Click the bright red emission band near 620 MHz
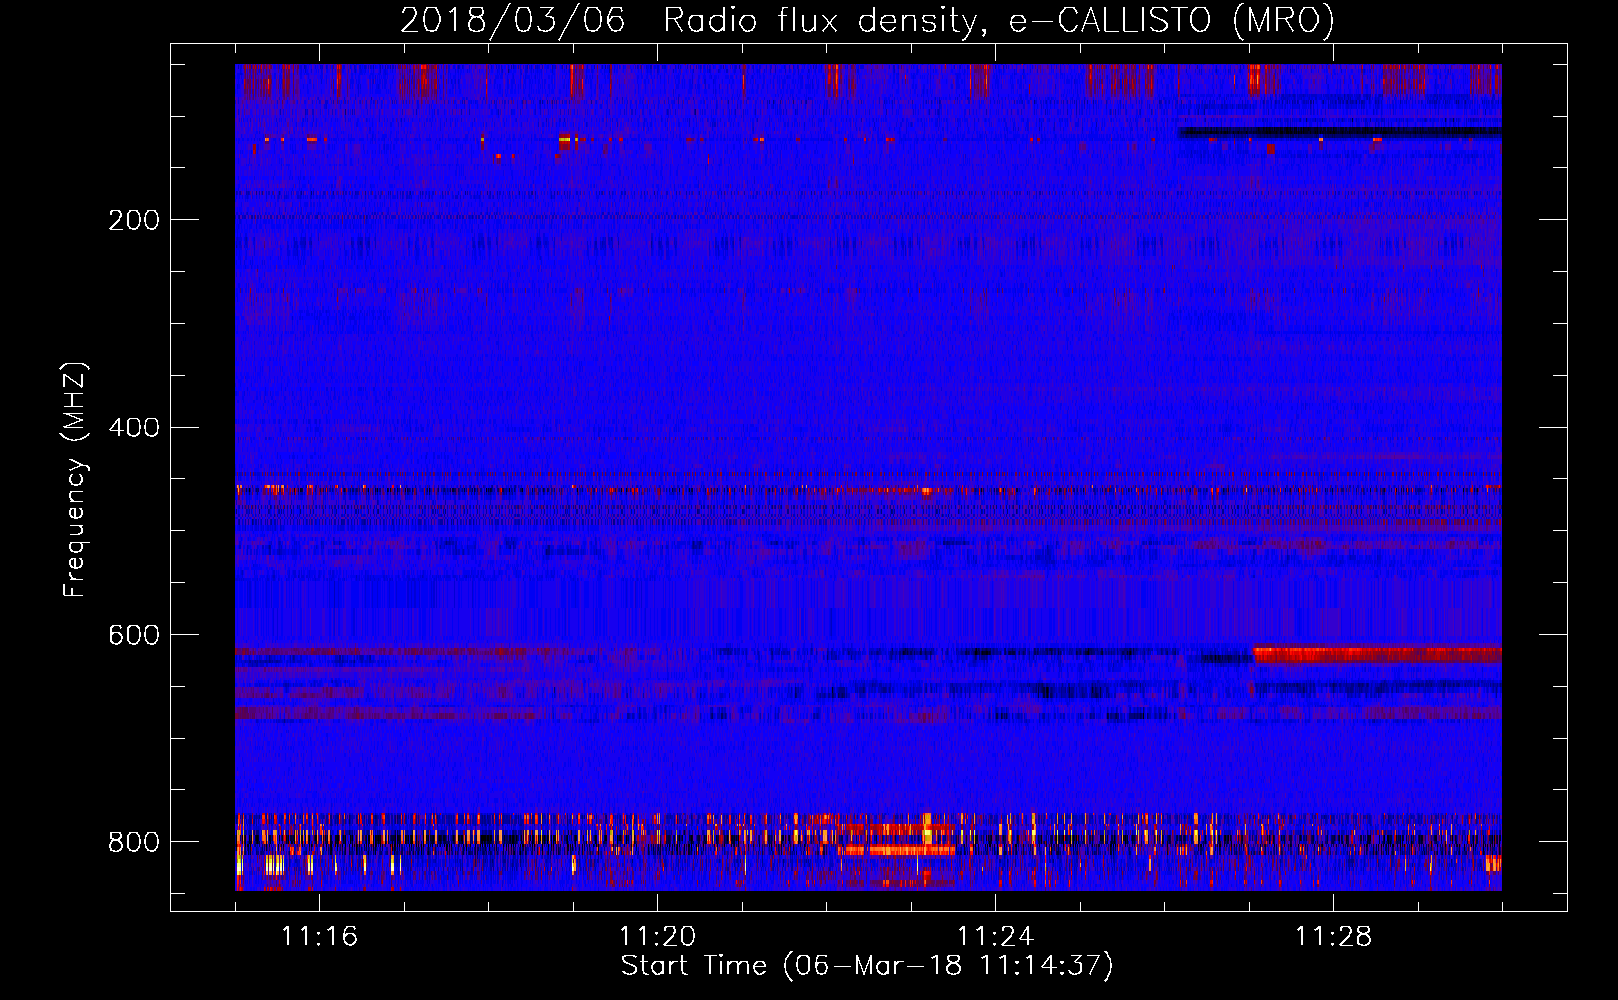 pos(1378,655)
